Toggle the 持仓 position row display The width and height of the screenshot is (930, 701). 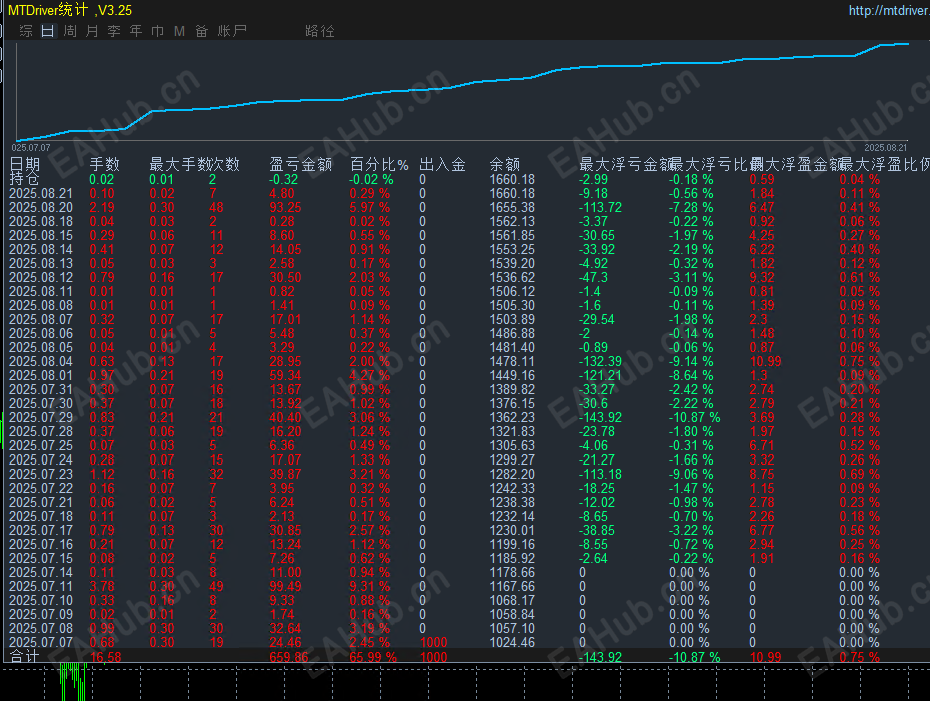26,180
